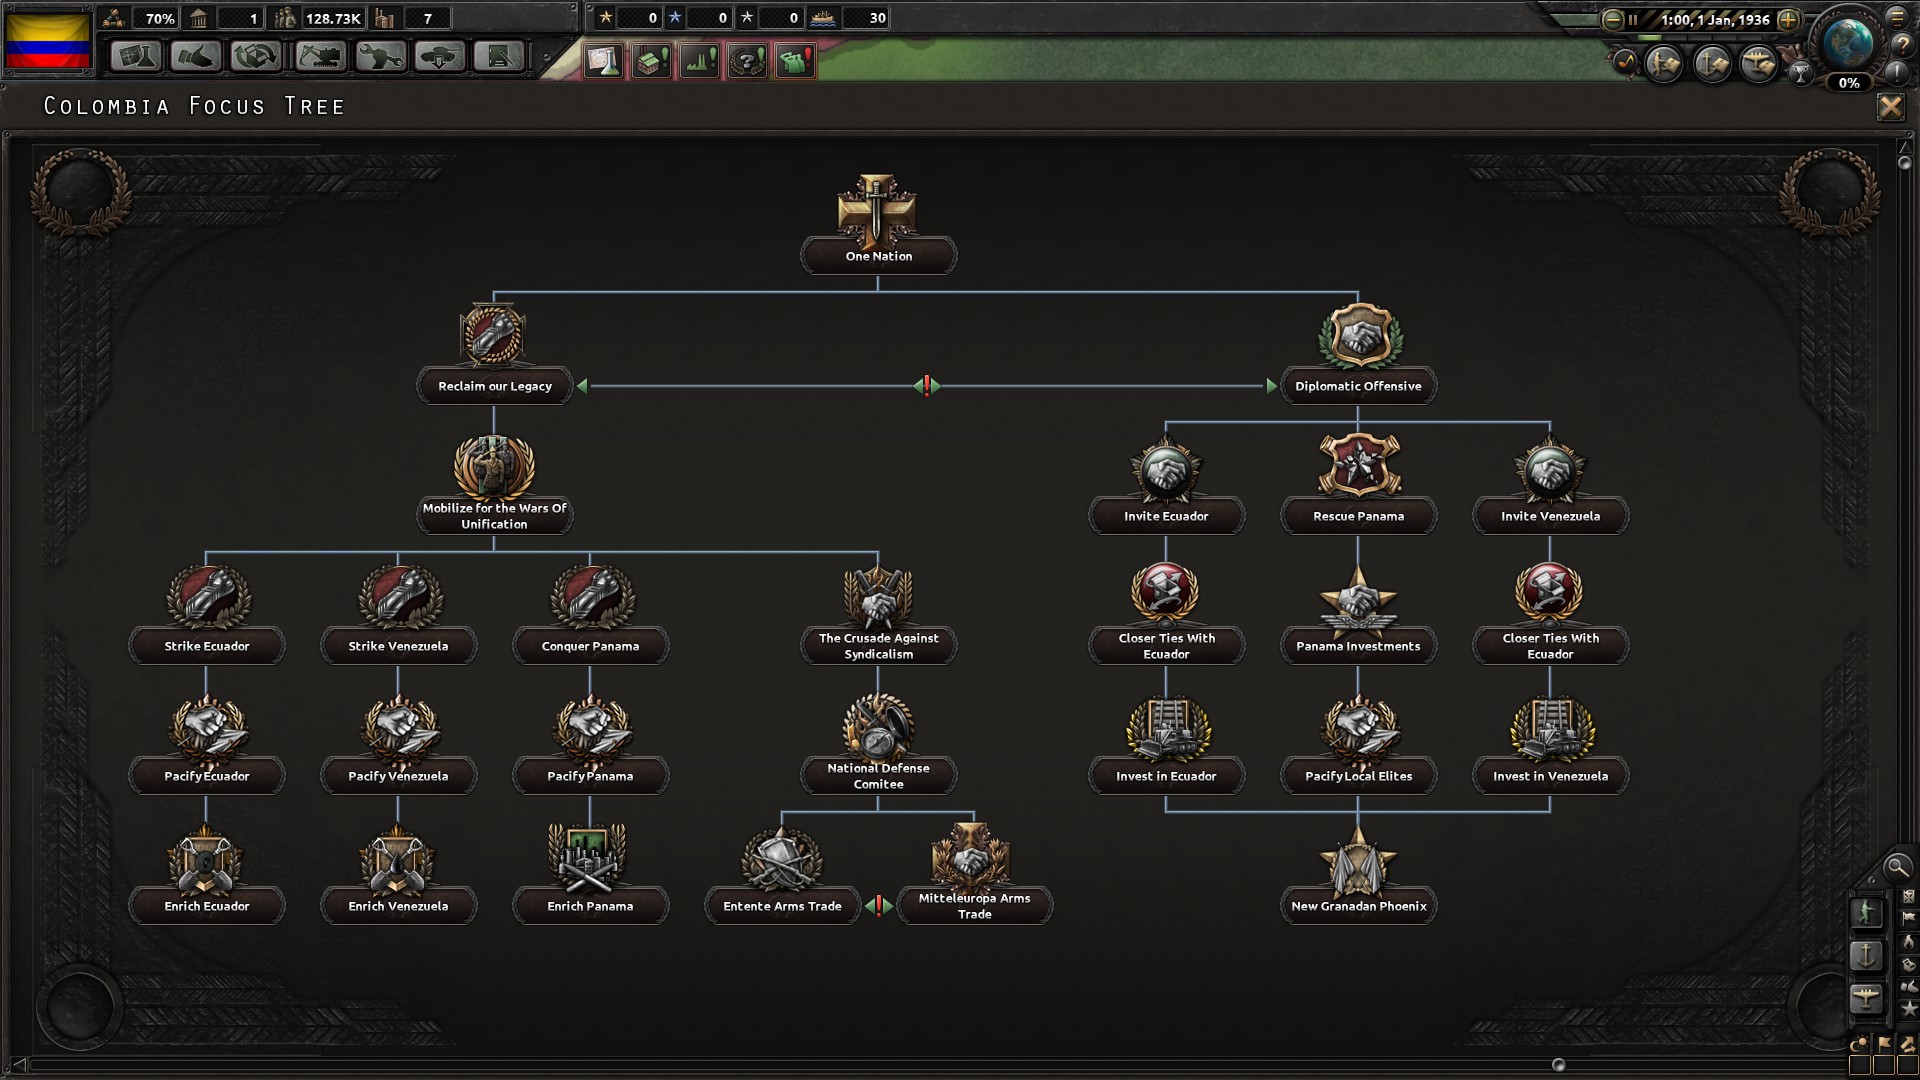Open the Trade arrows menu
Screen dimensions: 1920x1080
(x=256, y=56)
